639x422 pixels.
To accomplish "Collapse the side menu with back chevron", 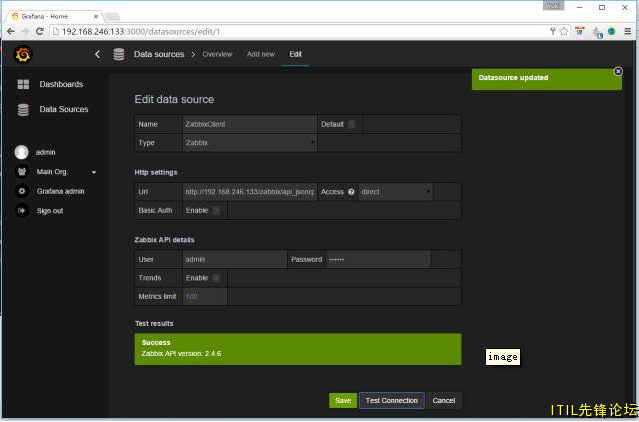I will (97, 54).
